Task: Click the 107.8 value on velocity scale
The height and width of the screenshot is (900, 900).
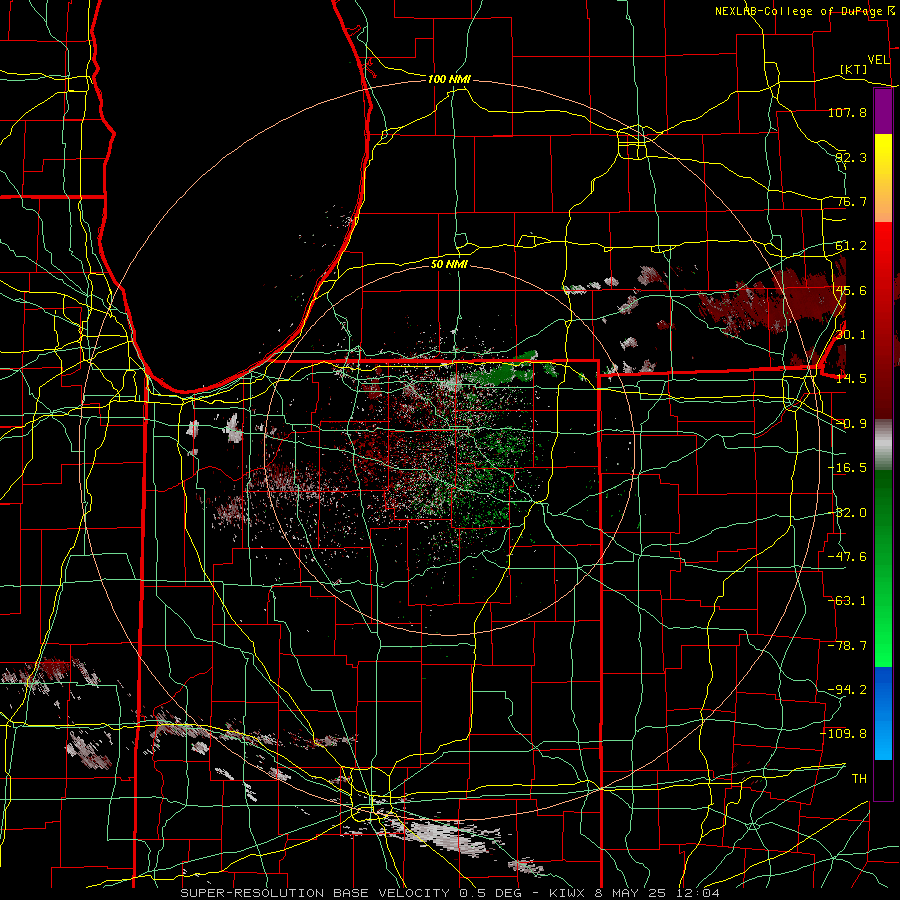Action: click(x=847, y=112)
